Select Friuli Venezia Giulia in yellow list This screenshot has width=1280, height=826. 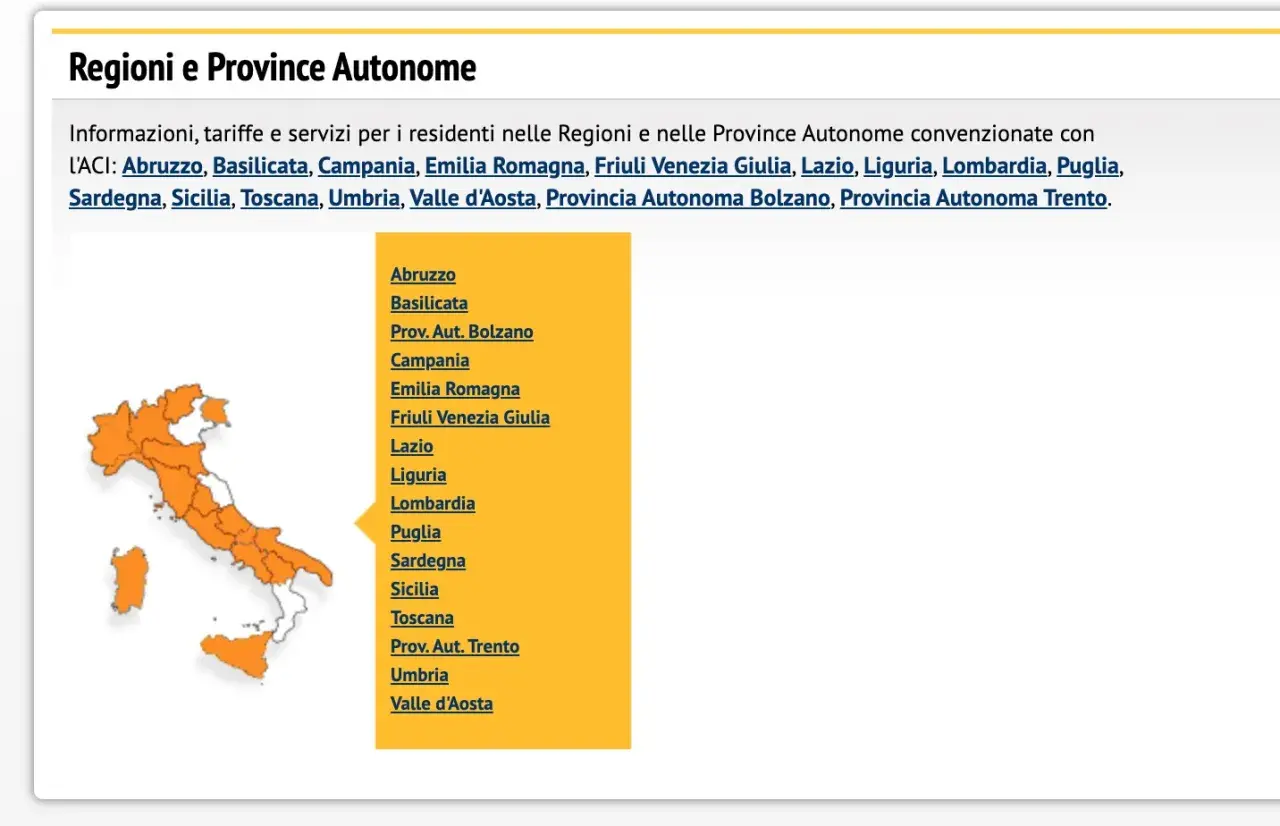click(470, 417)
